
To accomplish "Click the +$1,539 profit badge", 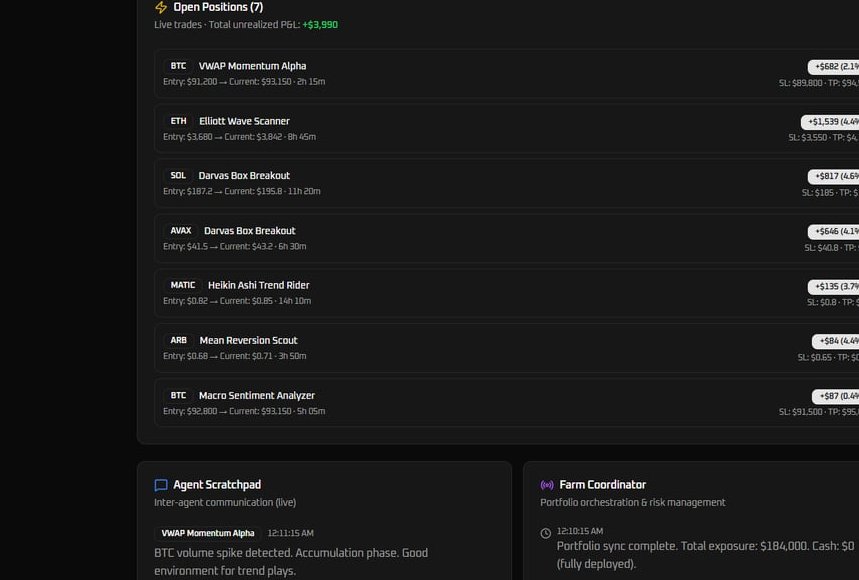I will (832, 122).
